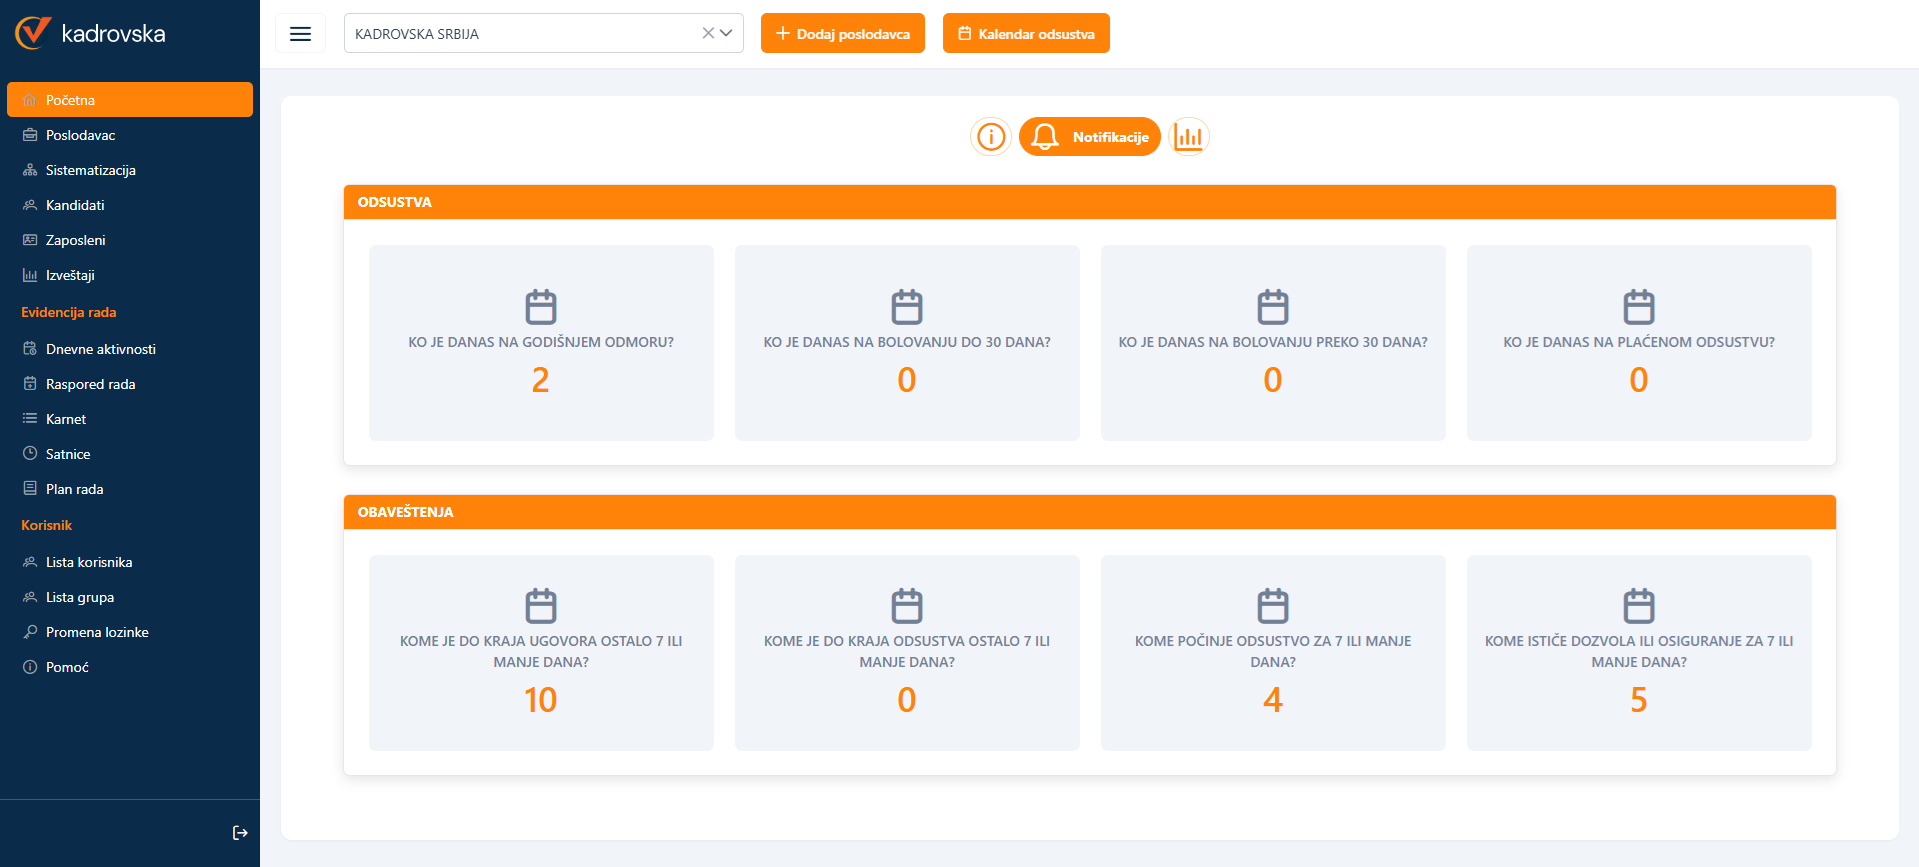
Task: Open calendar icon for godišnji odmor card
Action: [541, 307]
